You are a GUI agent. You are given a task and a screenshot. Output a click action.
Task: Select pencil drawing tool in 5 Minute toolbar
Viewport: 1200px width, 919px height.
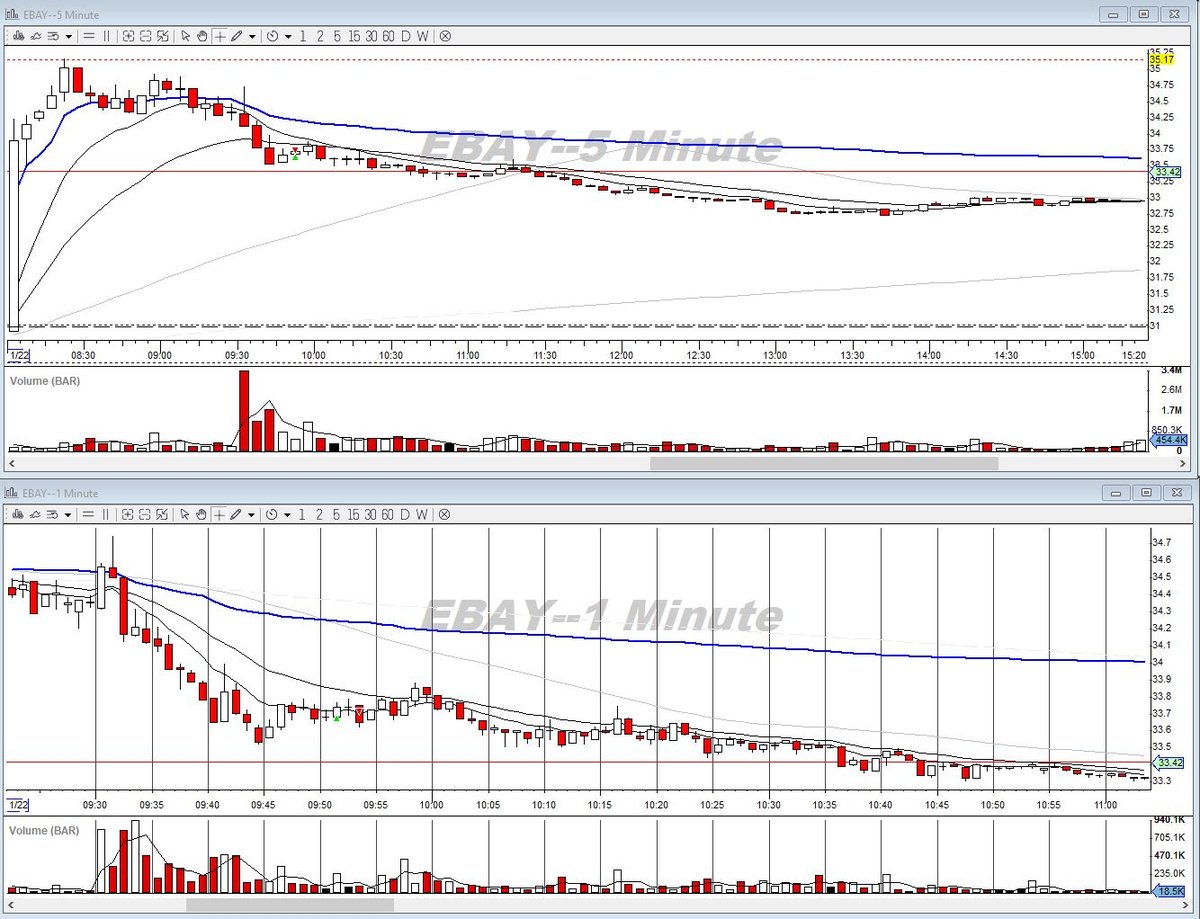[x=237, y=35]
